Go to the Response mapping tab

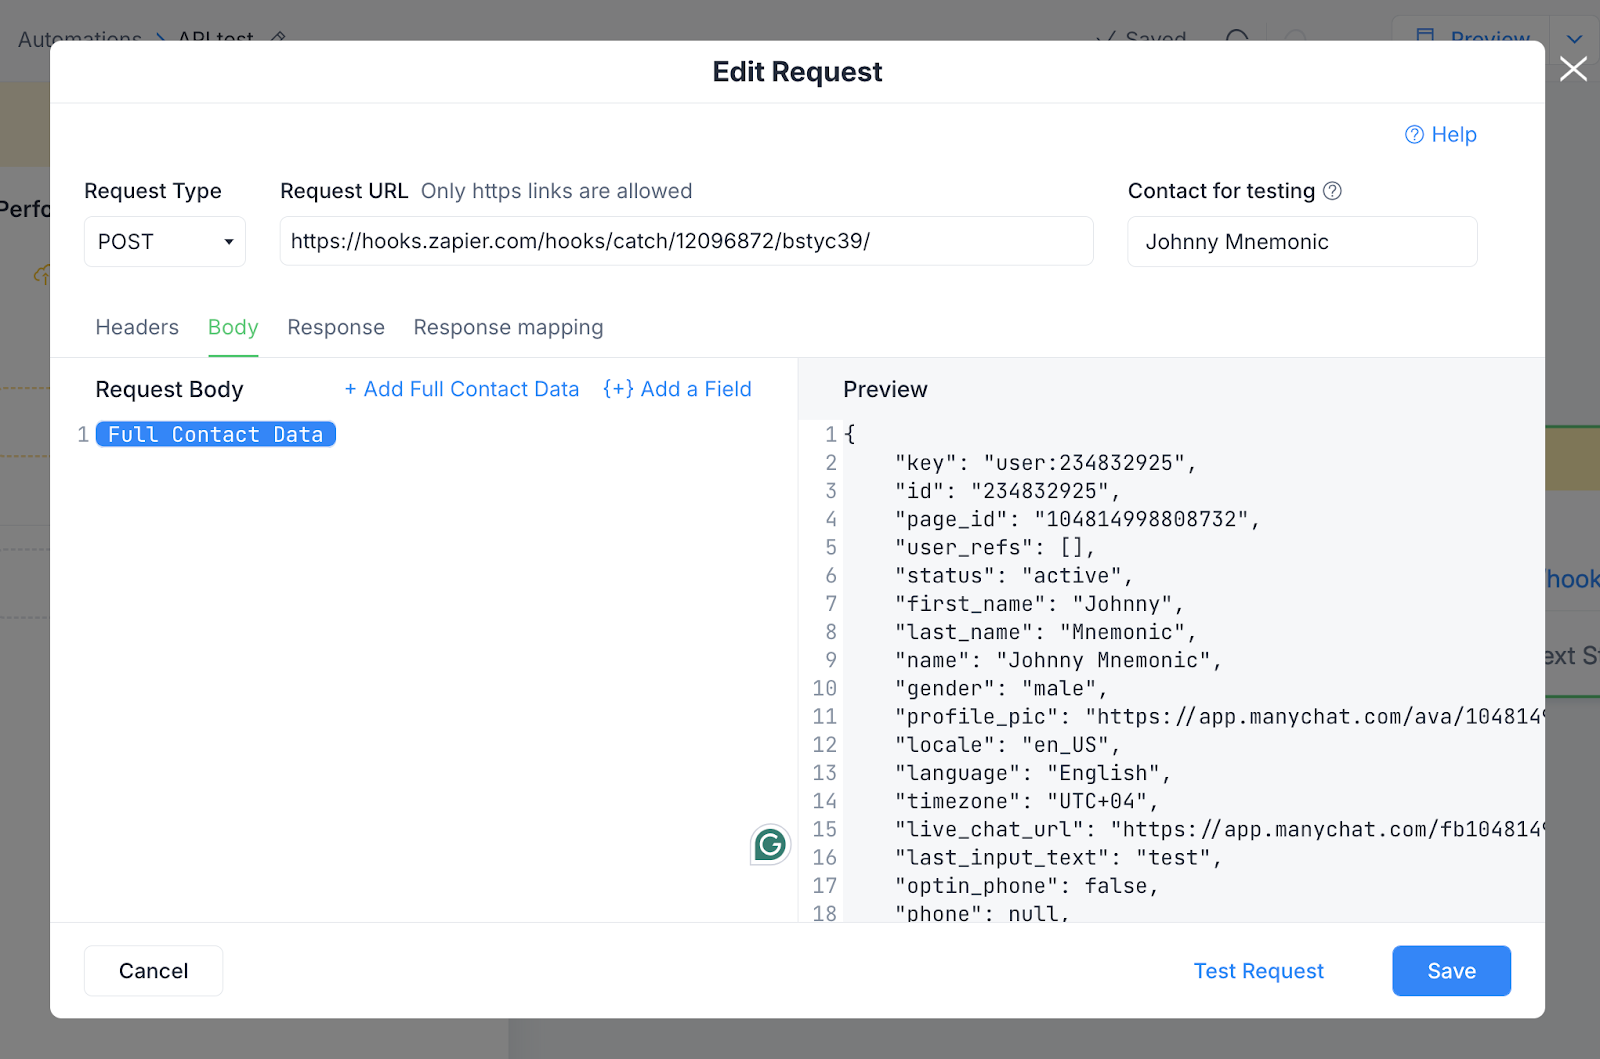(508, 328)
